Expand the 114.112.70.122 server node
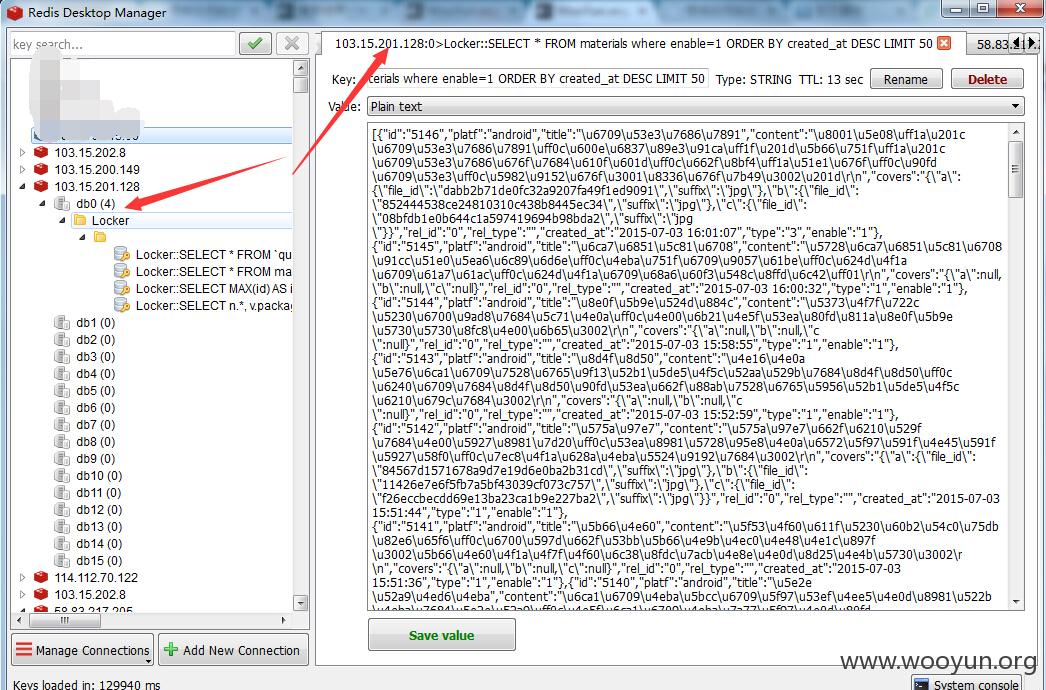This screenshot has height=690, width=1046. point(23,578)
